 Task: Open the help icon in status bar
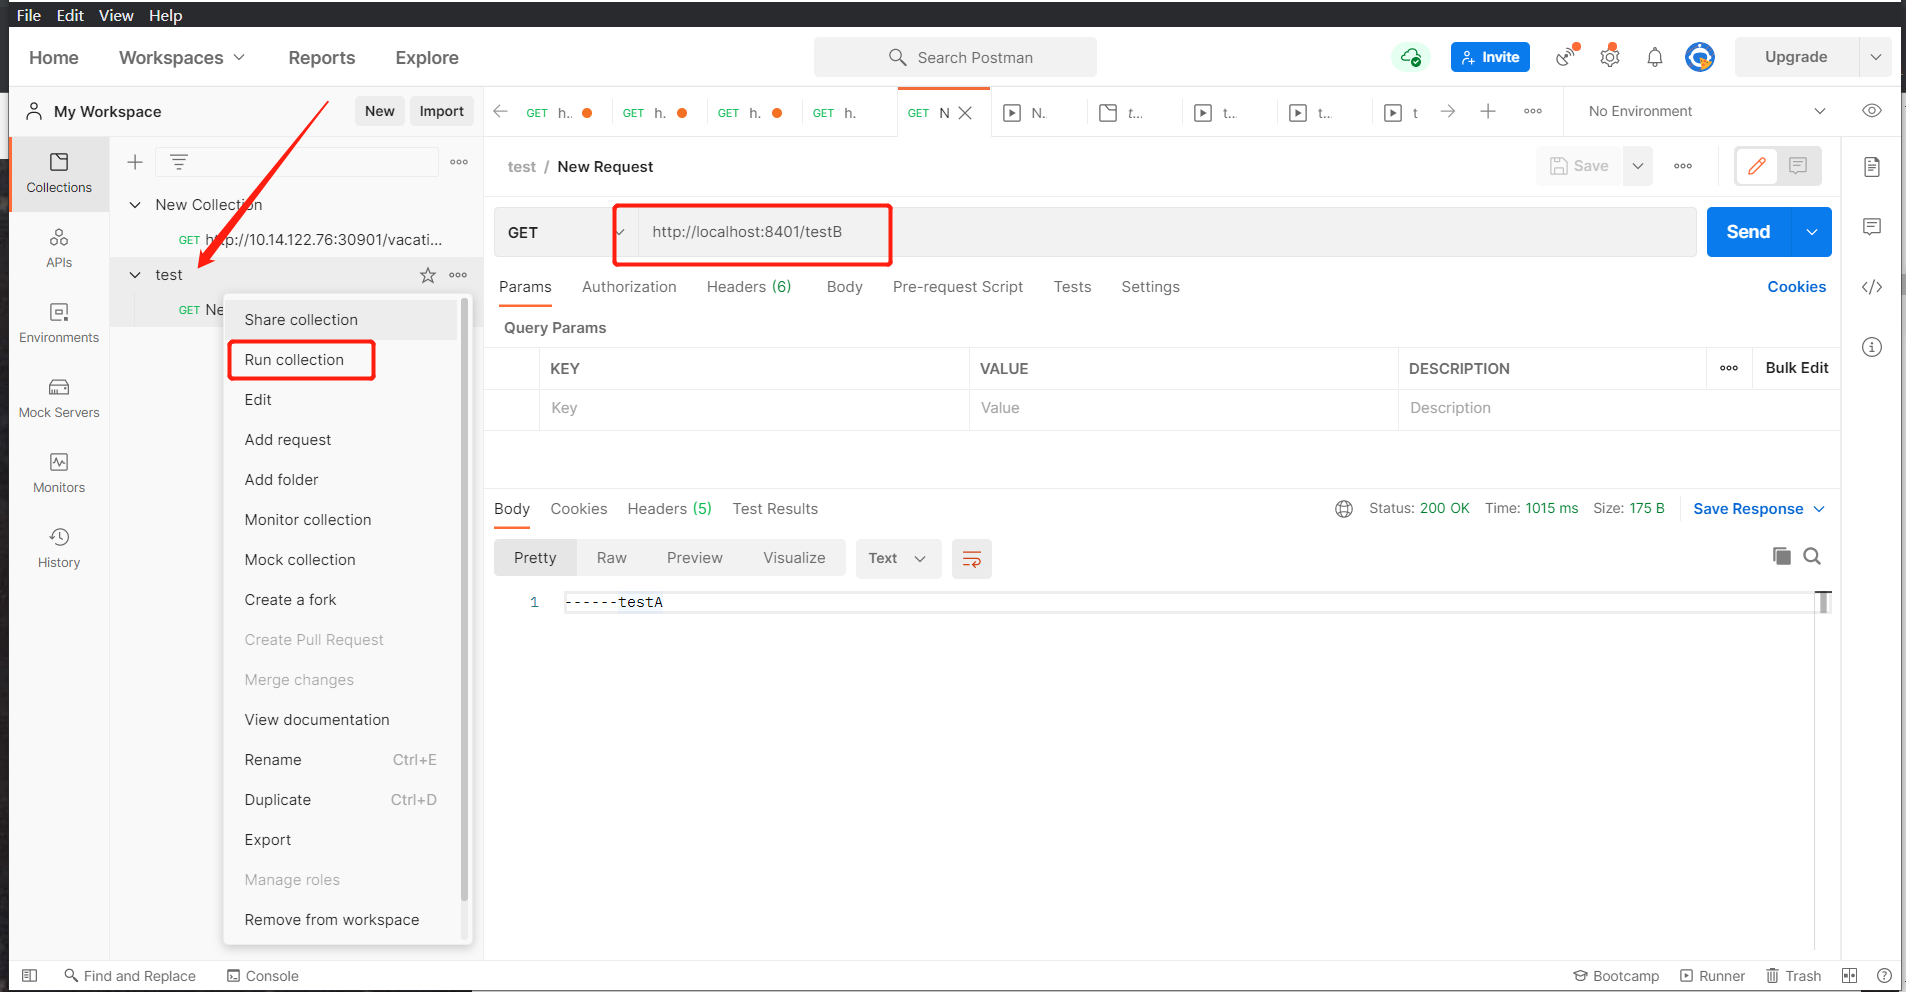click(x=1884, y=976)
